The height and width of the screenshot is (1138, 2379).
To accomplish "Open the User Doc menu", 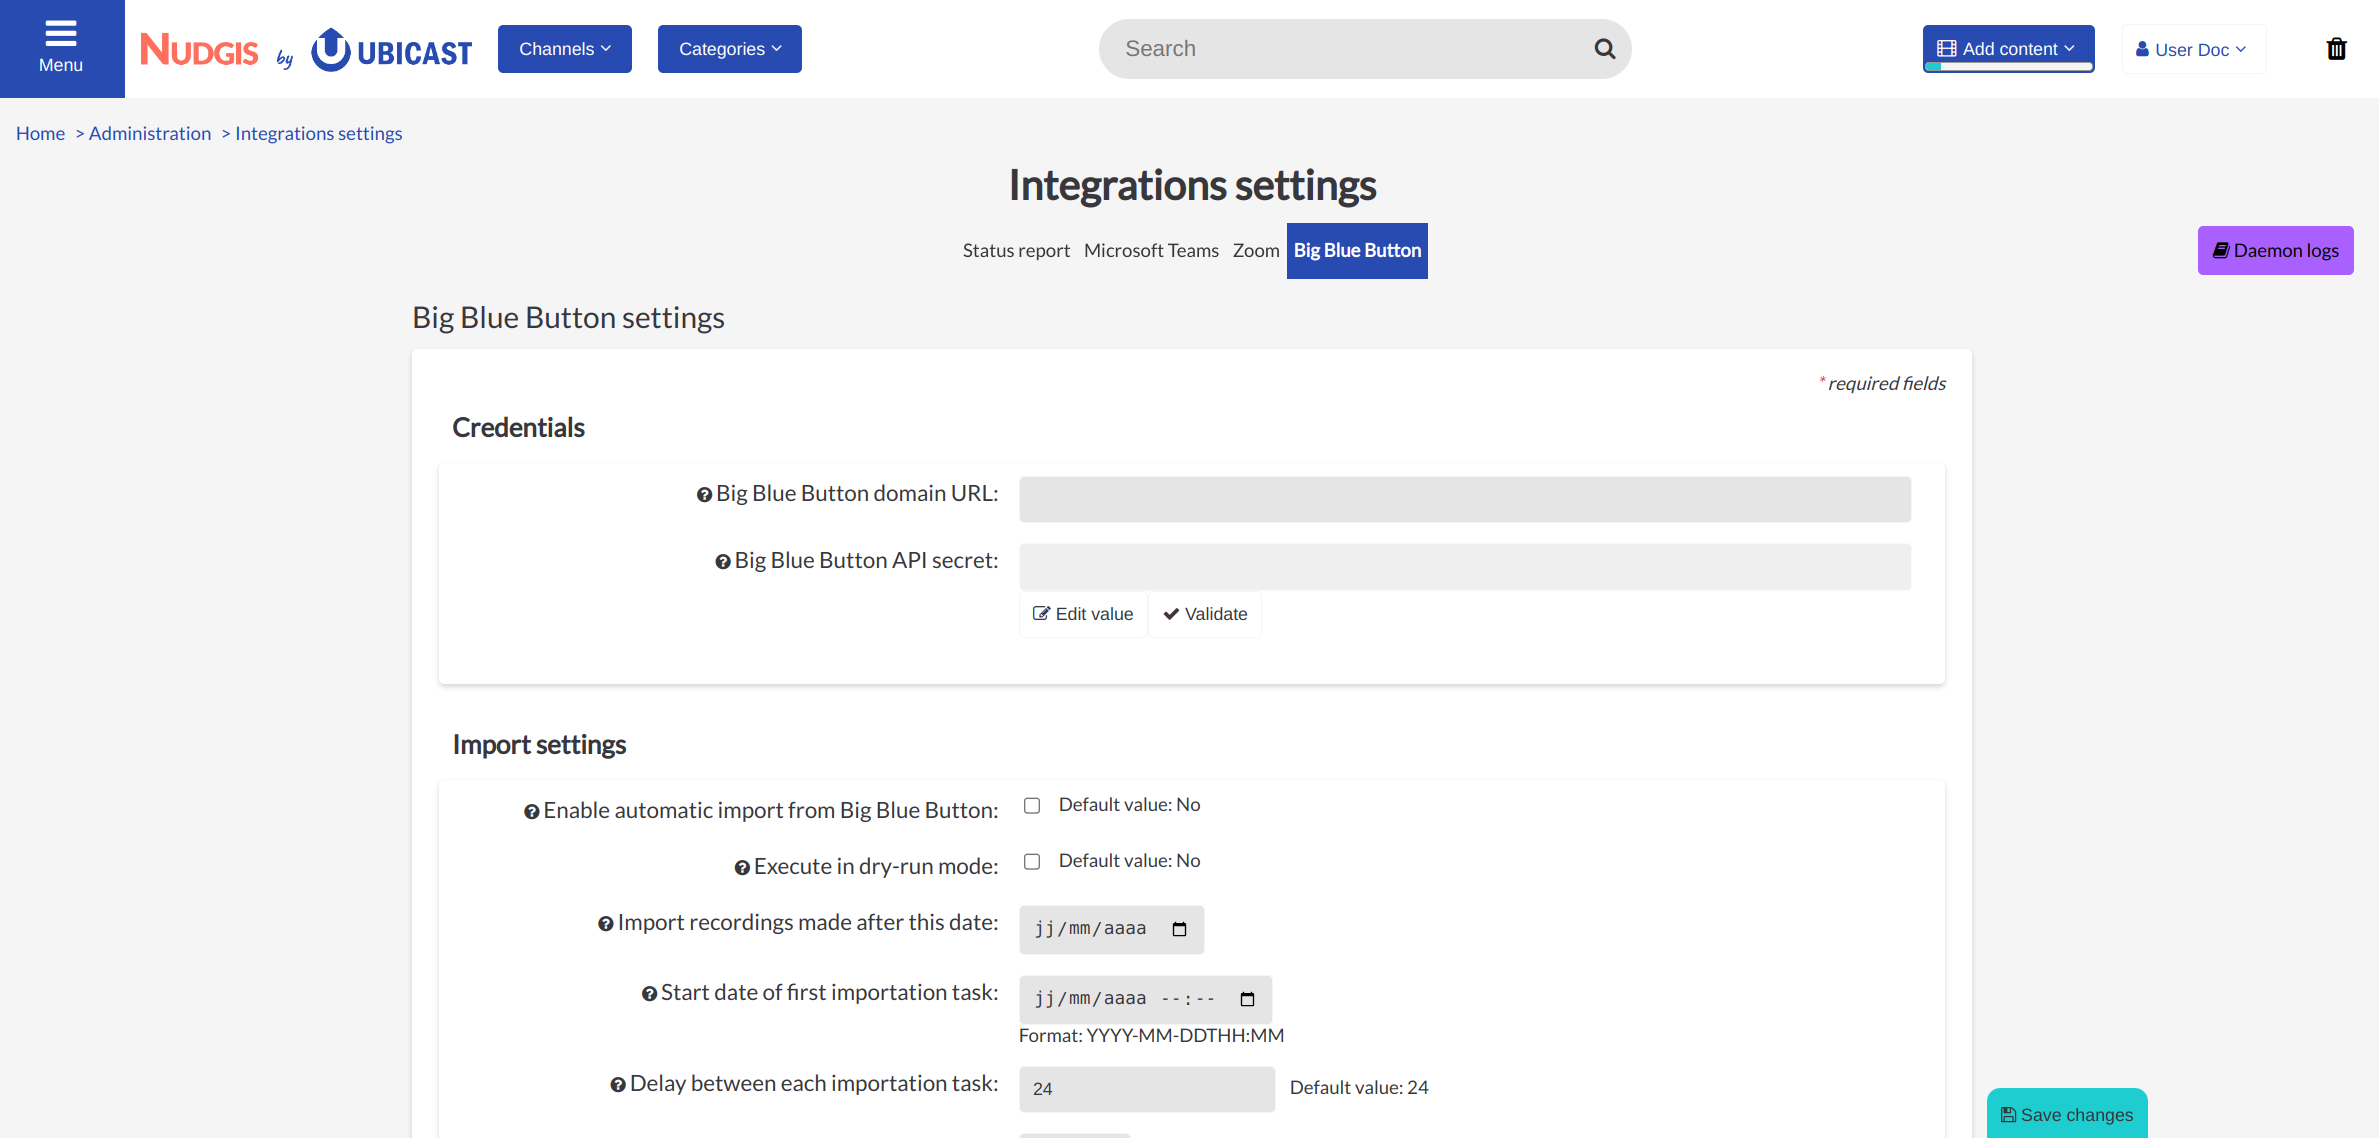I will tap(2193, 49).
